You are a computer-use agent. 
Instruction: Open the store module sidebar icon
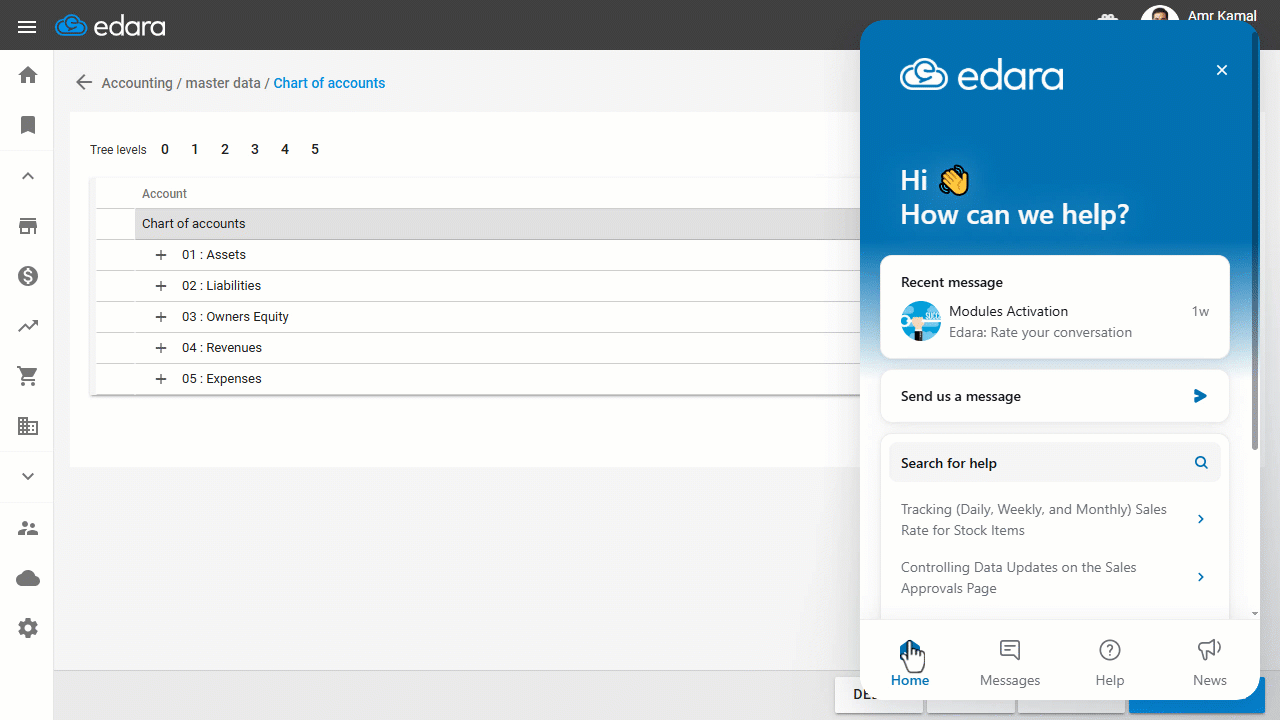[x=28, y=226]
